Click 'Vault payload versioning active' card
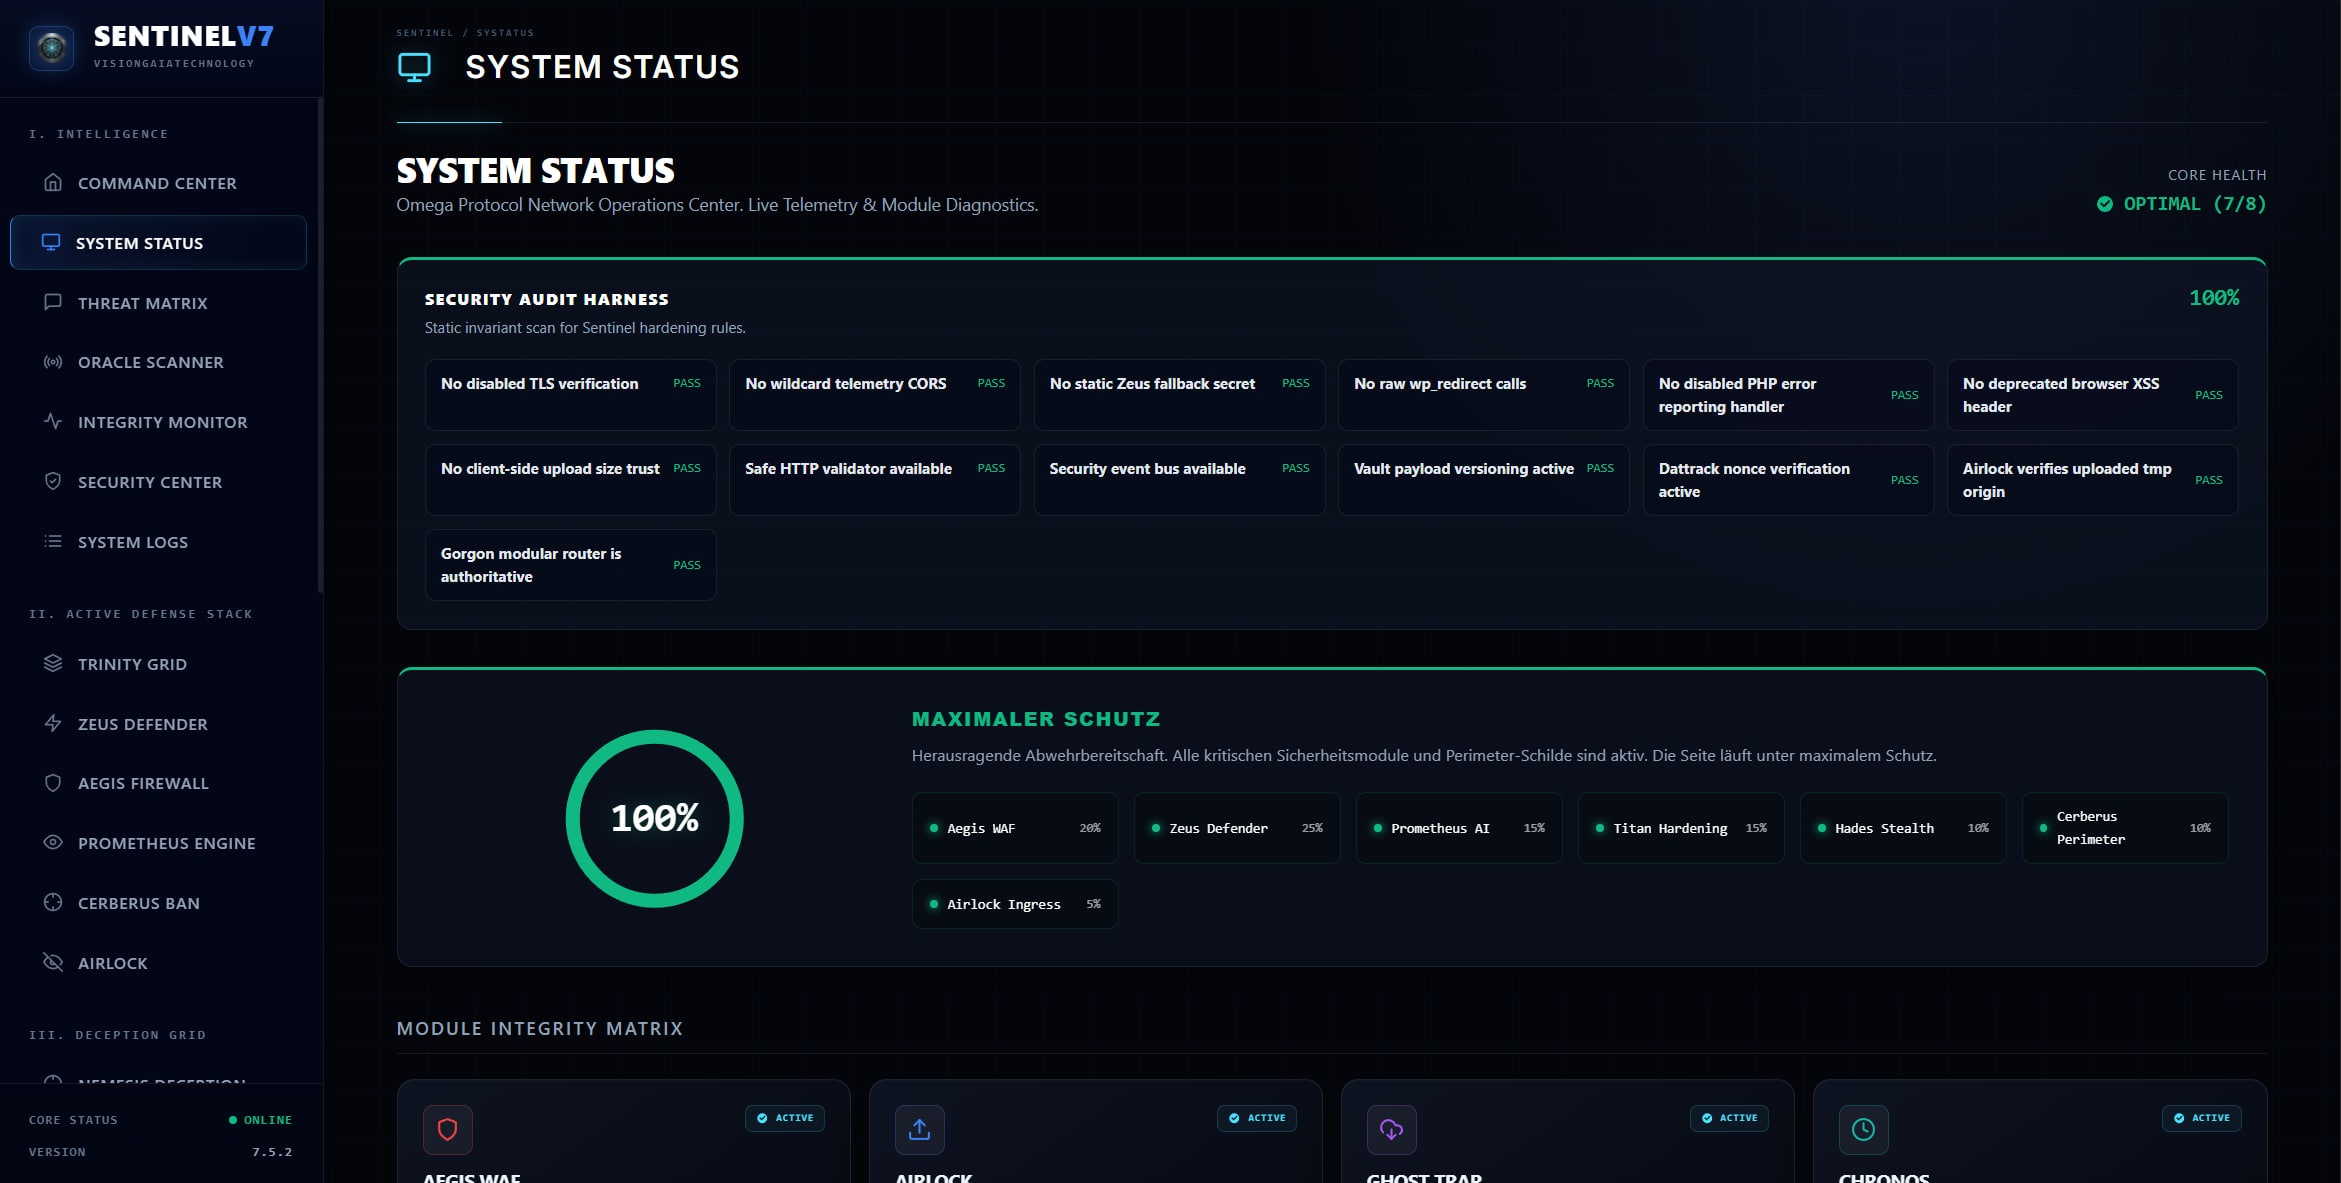2341x1183 pixels. pyautogui.click(x=1484, y=480)
